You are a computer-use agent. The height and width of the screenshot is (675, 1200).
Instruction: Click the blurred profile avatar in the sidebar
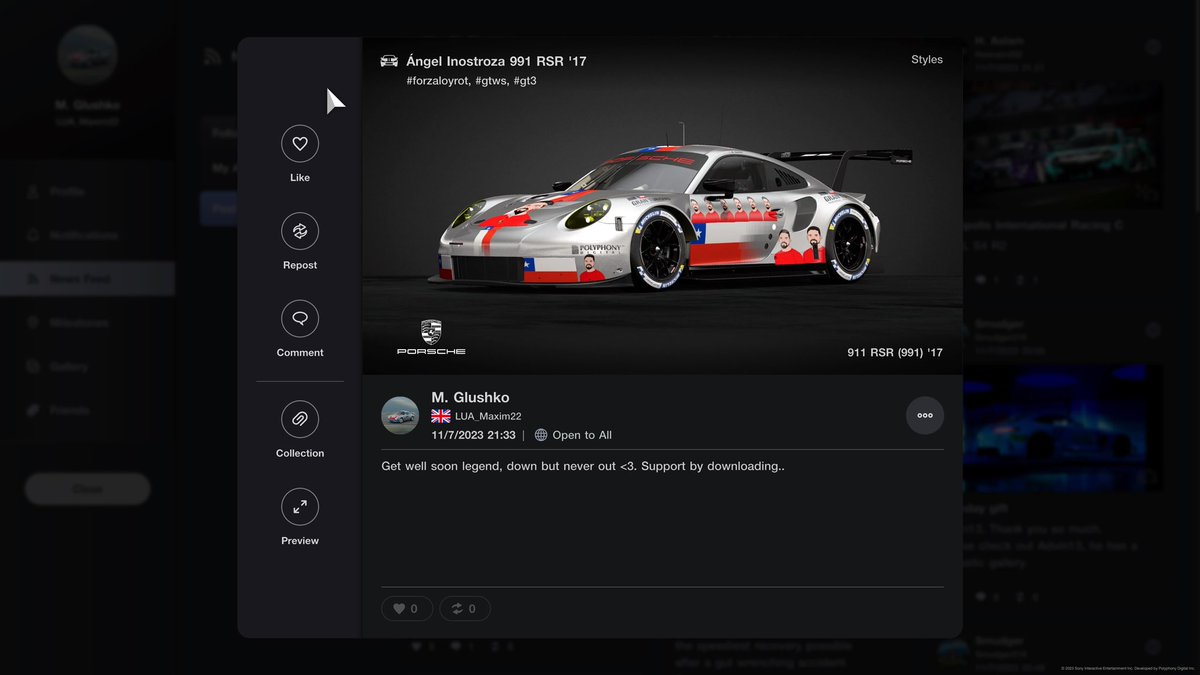coord(87,57)
